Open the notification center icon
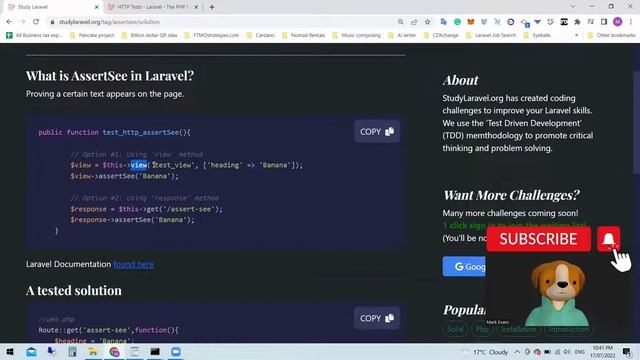The width and height of the screenshot is (640, 360). click(x=627, y=351)
